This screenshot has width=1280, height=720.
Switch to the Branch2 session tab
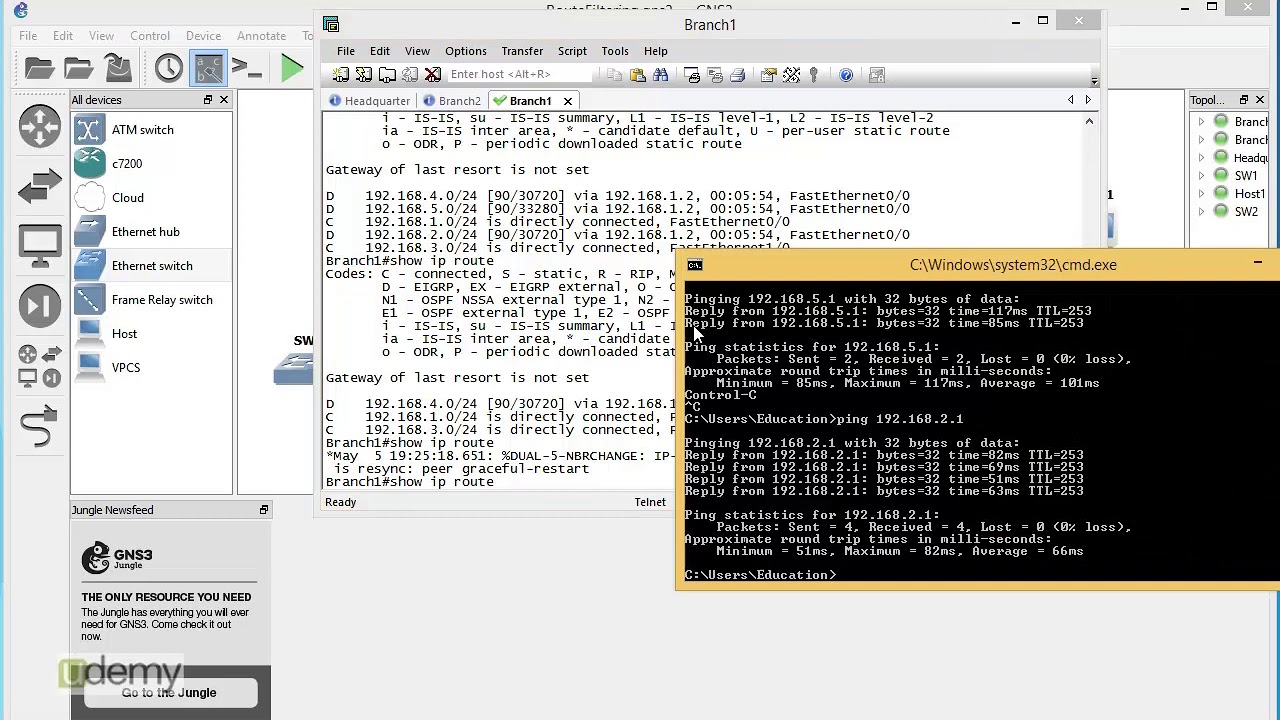click(x=451, y=101)
